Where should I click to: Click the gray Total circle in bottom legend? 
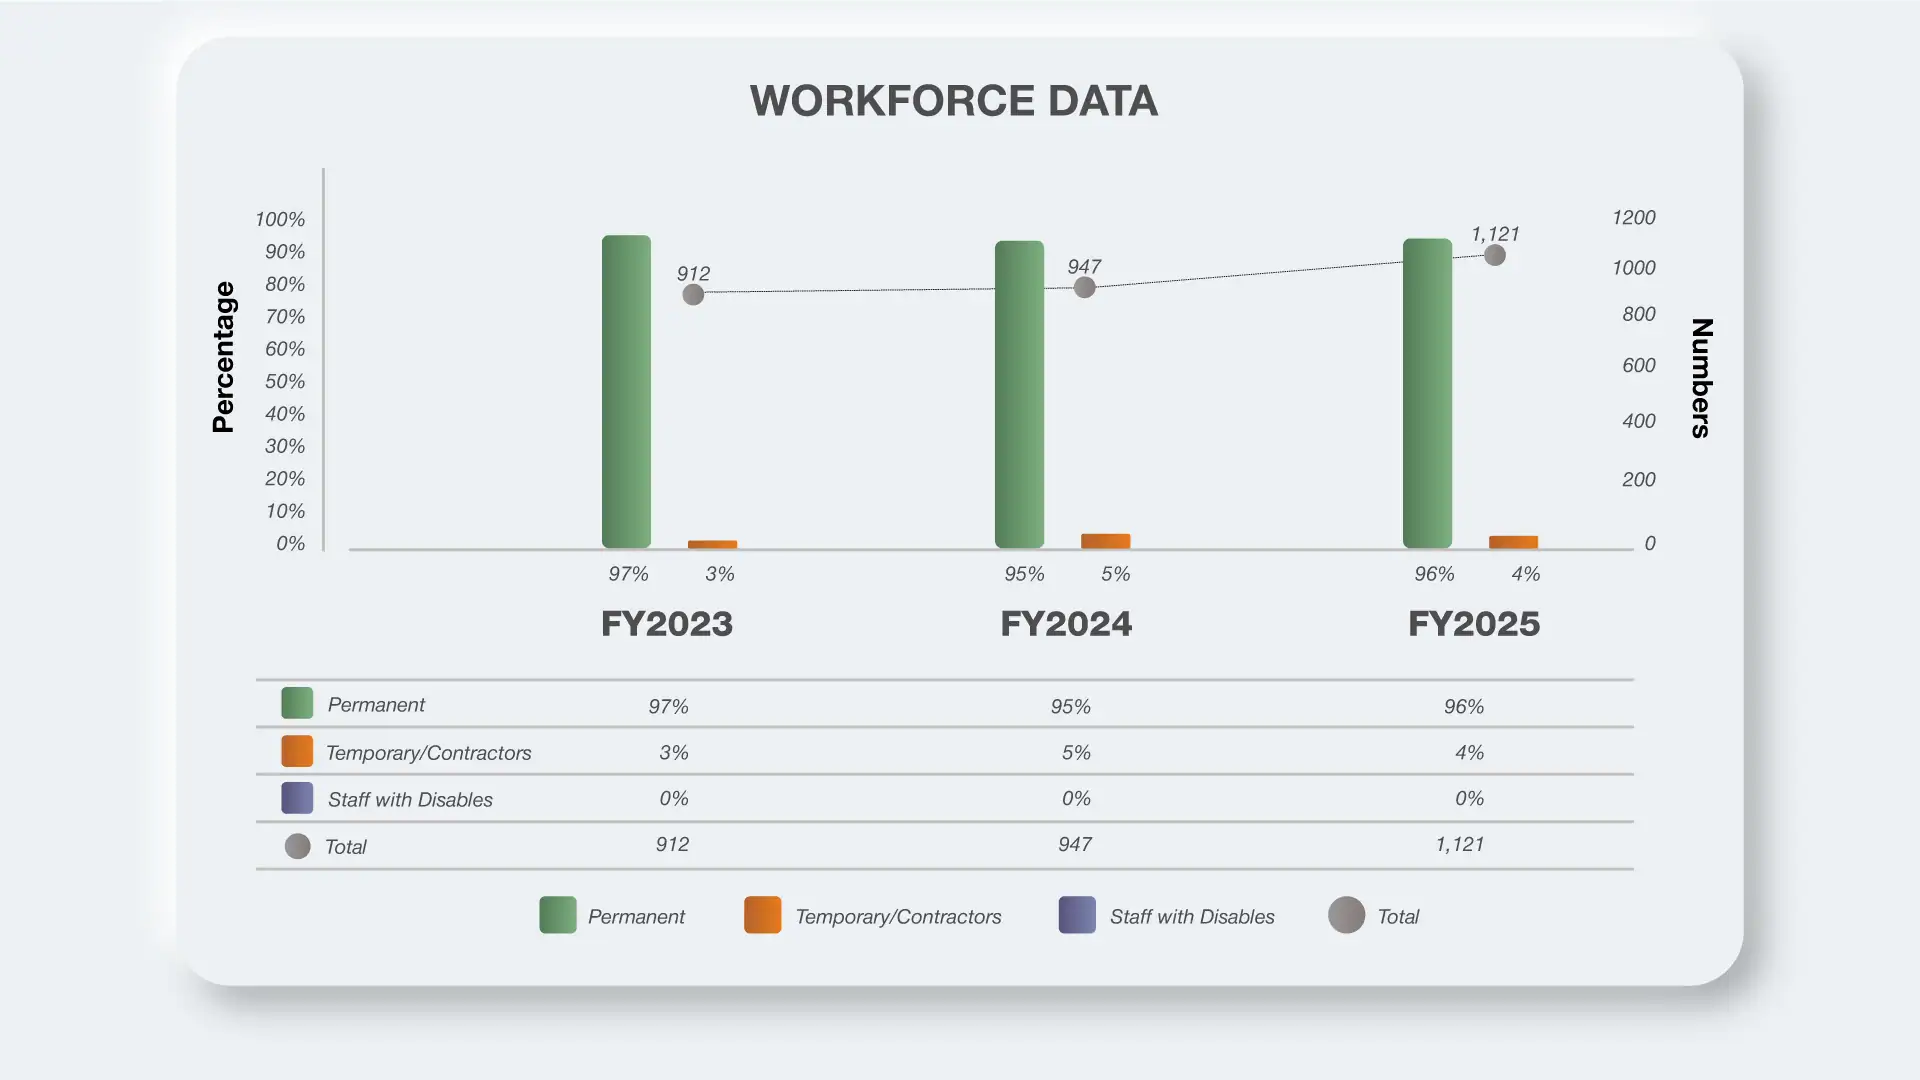(x=1346, y=915)
